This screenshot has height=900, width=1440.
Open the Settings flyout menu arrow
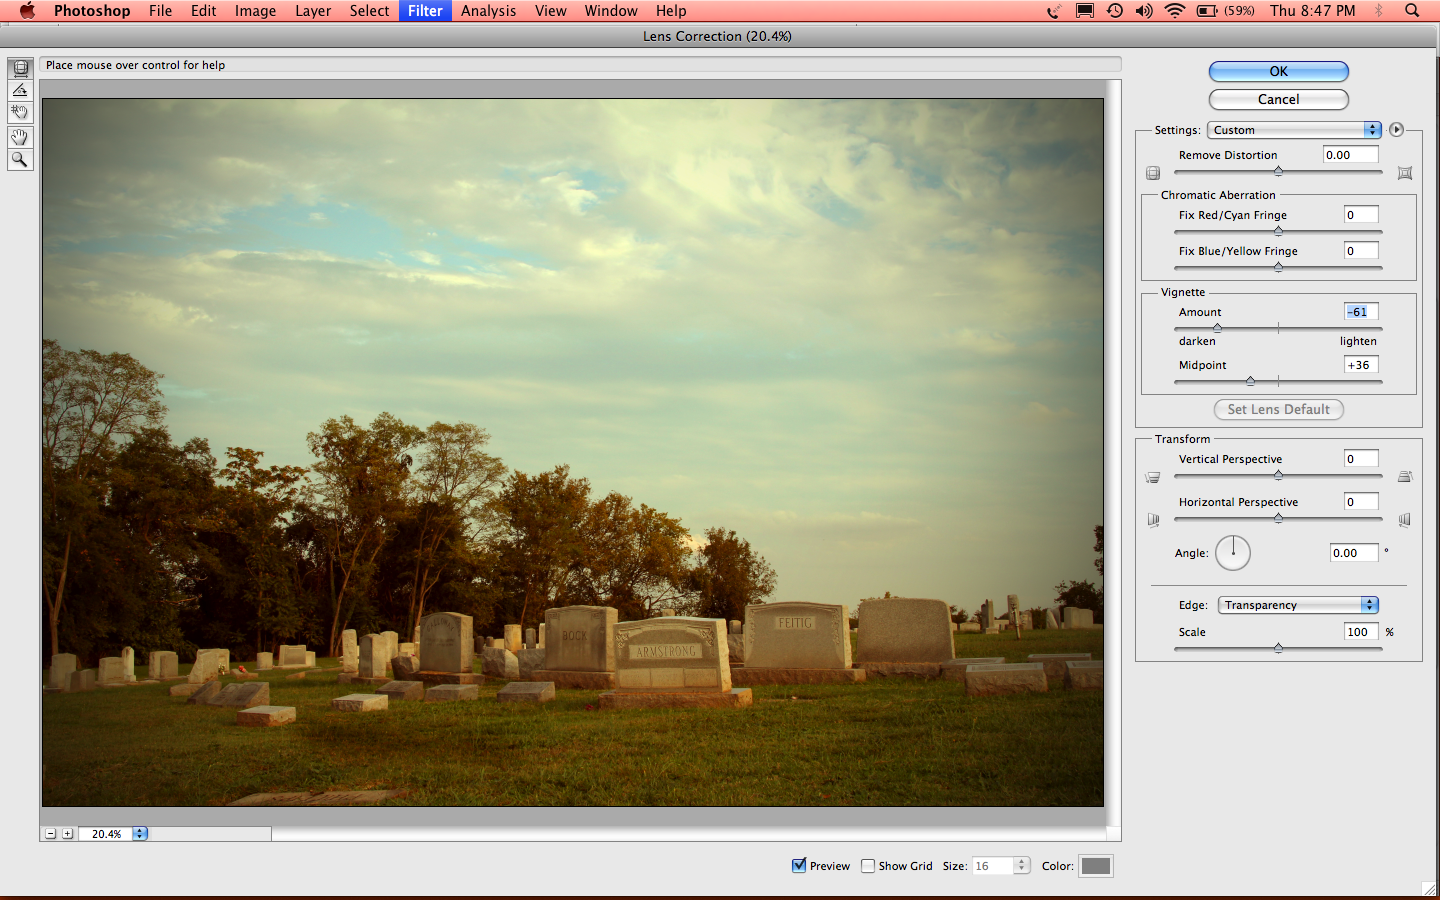pos(1397,130)
